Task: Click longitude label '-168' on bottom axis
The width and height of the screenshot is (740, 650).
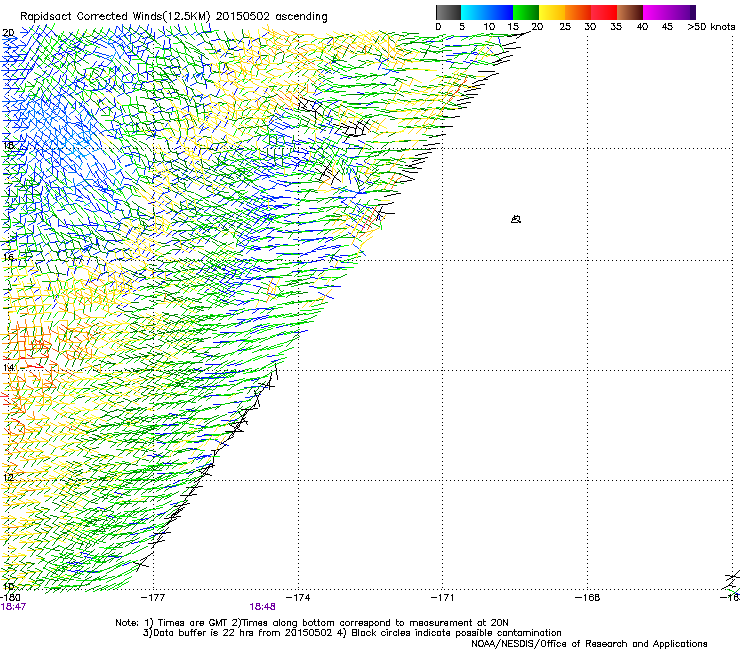Action: [x=588, y=598]
